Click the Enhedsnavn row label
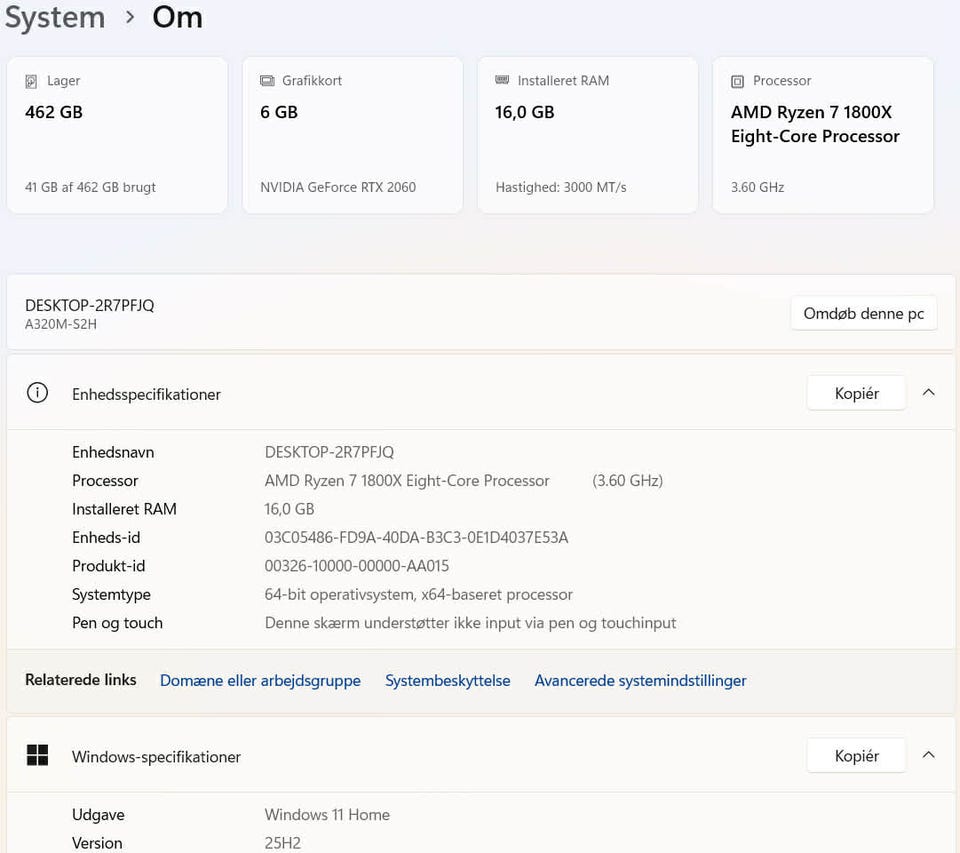Image resolution: width=960 pixels, height=853 pixels. pyautogui.click(x=113, y=452)
